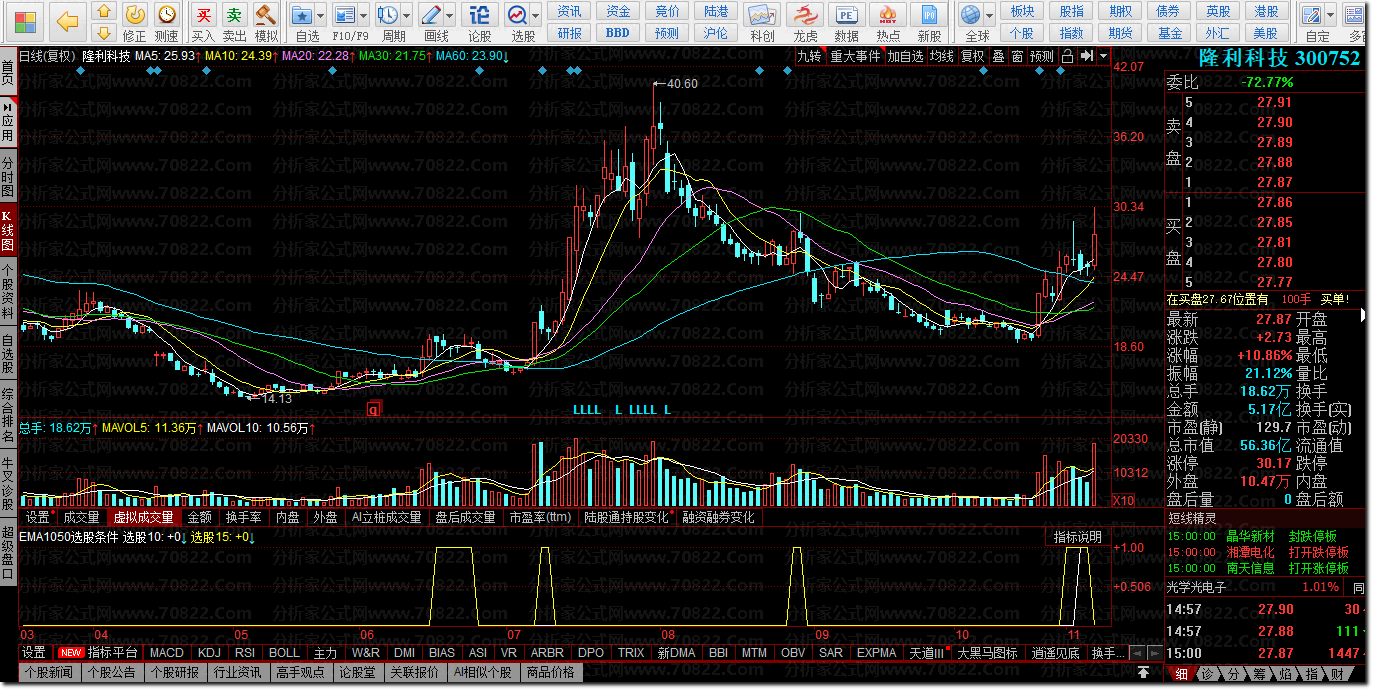Viewport: 1374px width, 690px height.
Task: Open the red triangle dropdown above the chart
Action: (x=1103, y=57)
